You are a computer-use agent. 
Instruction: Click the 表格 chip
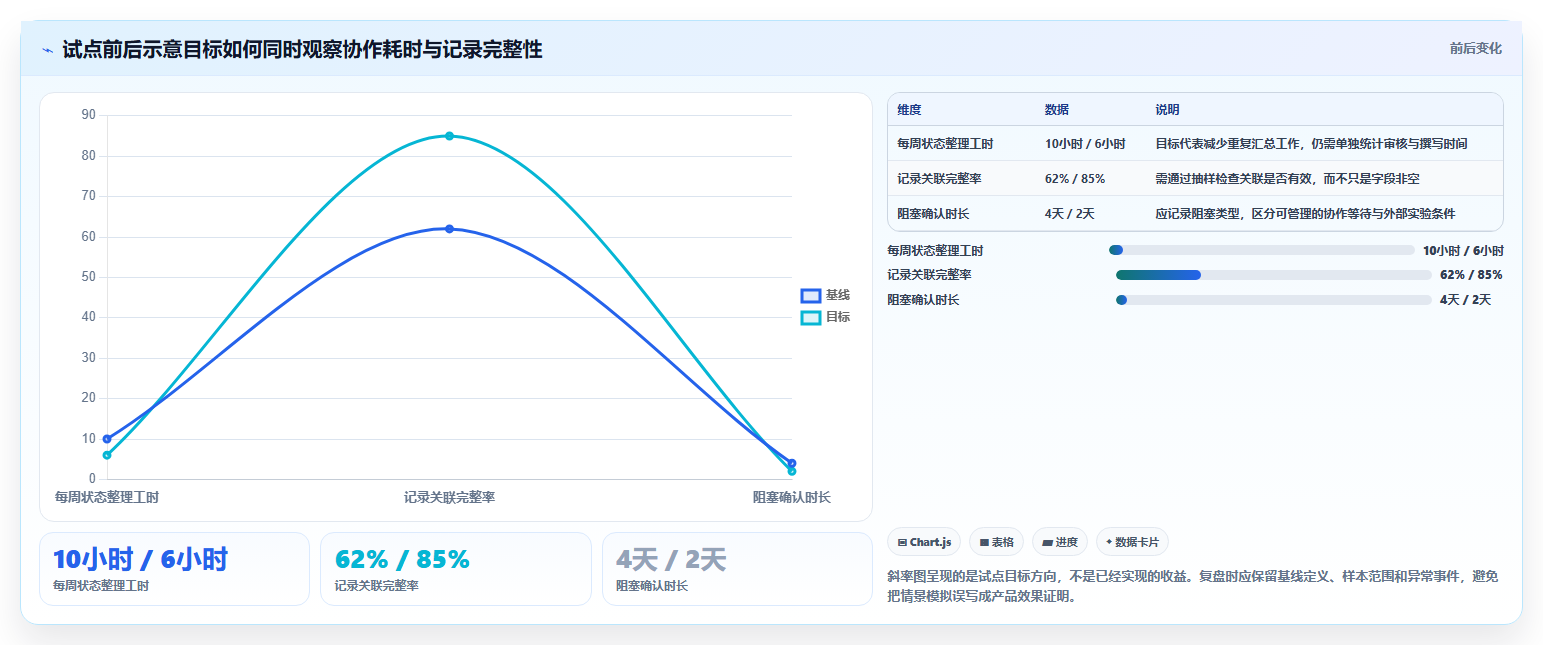pyautogui.click(x=996, y=542)
